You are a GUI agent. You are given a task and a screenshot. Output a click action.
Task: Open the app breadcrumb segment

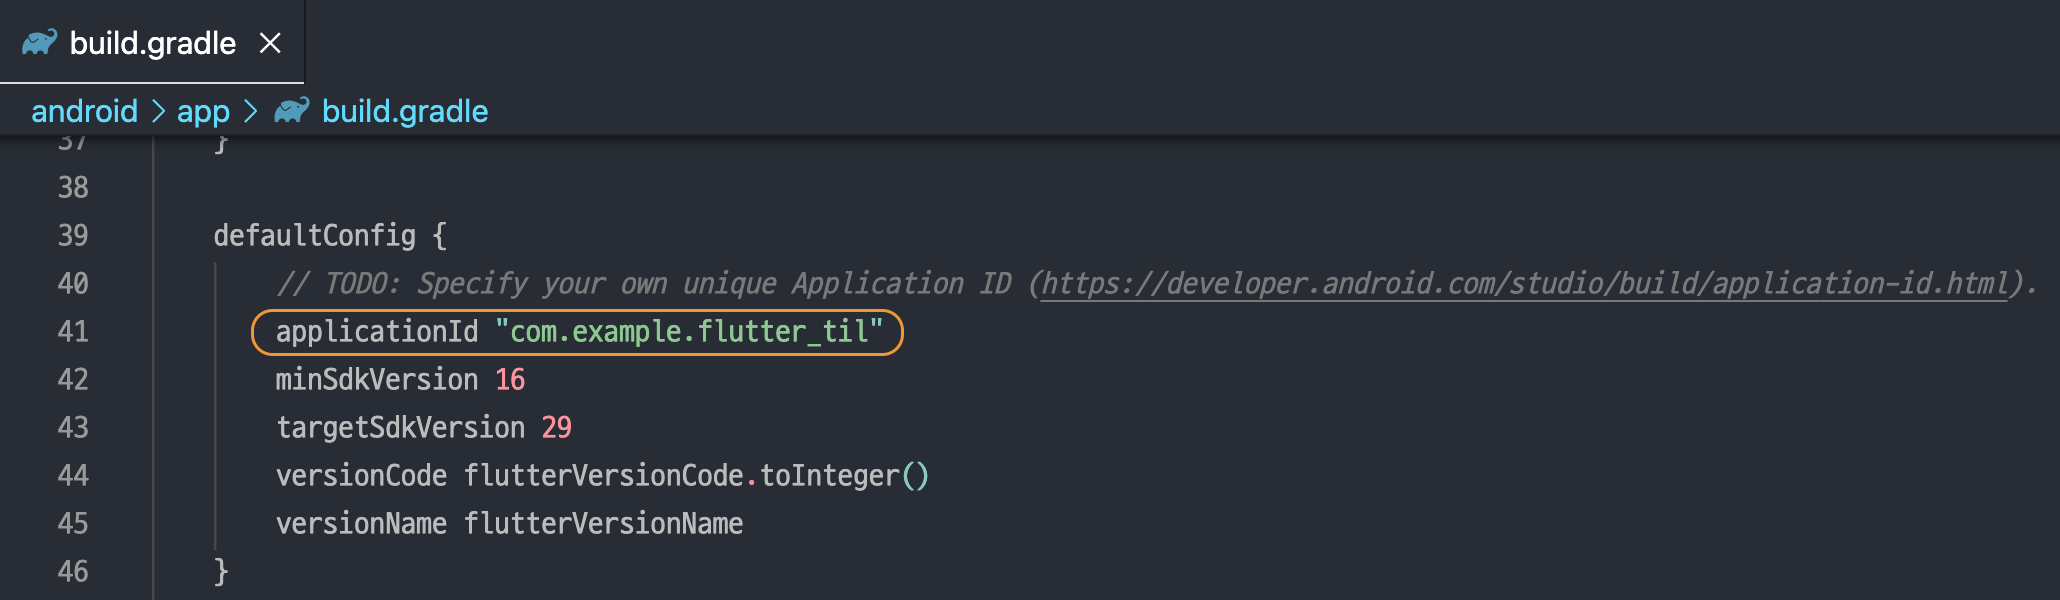[x=203, y=111]
